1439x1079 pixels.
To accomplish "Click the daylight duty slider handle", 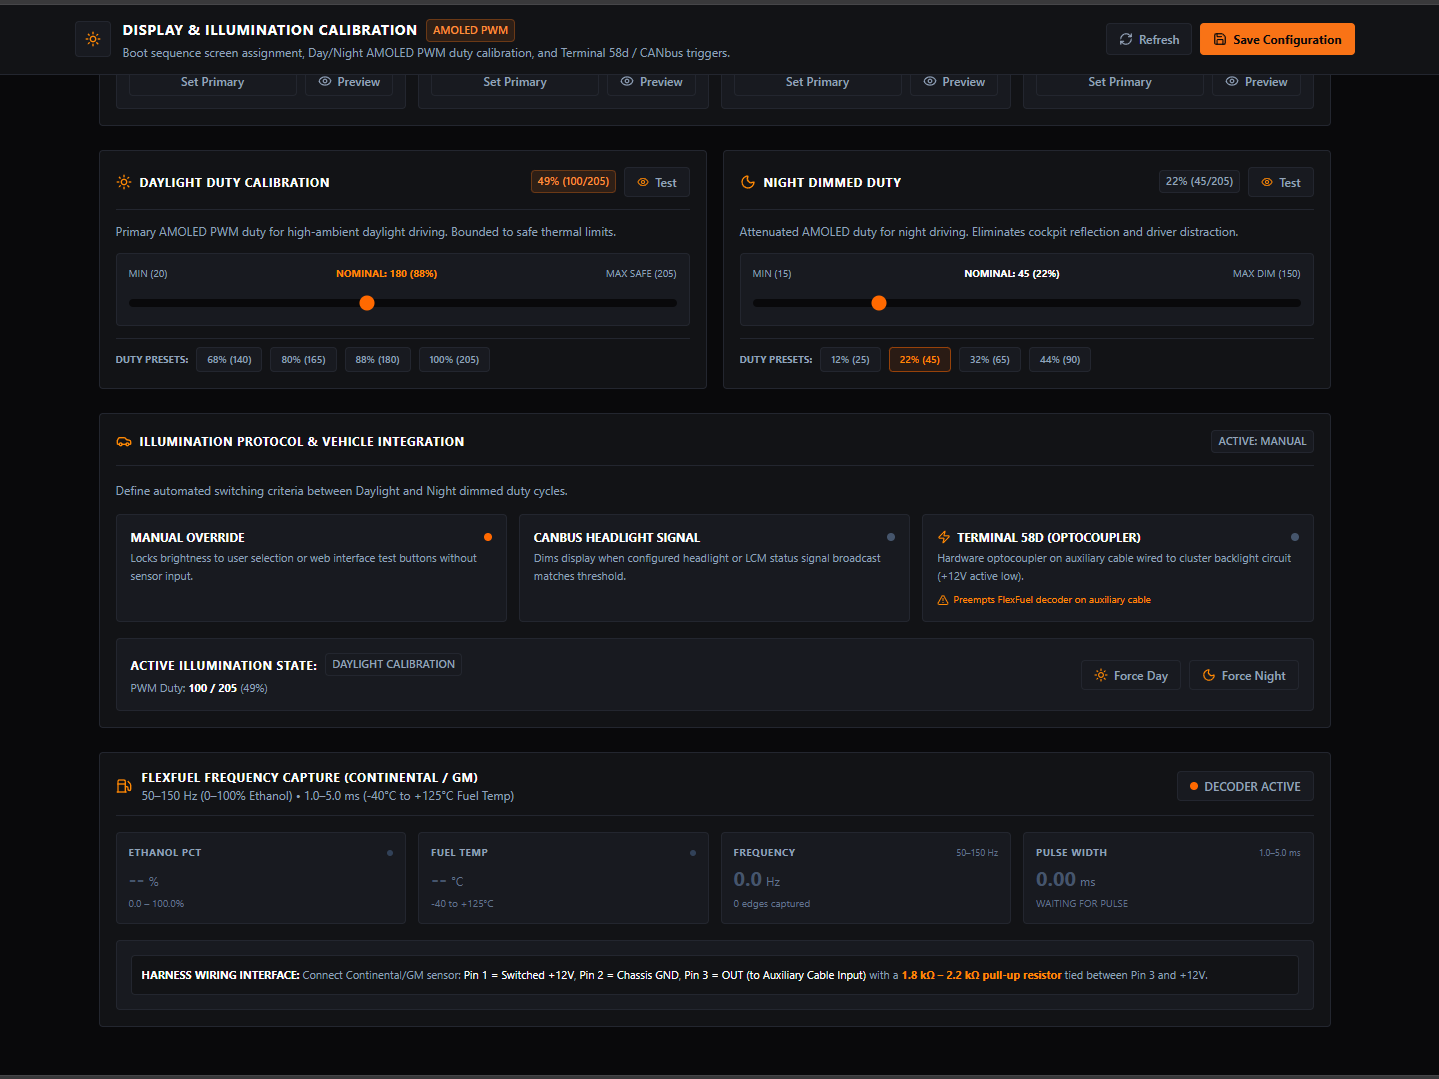I will point(367,303).
